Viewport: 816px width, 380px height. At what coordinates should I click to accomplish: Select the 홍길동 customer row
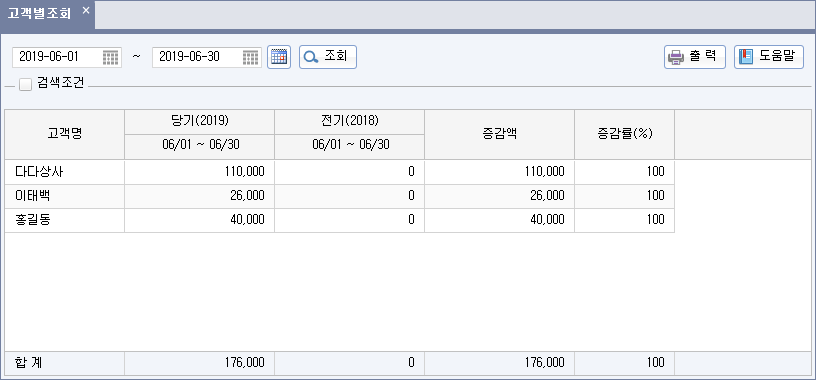tap(340, 220)
